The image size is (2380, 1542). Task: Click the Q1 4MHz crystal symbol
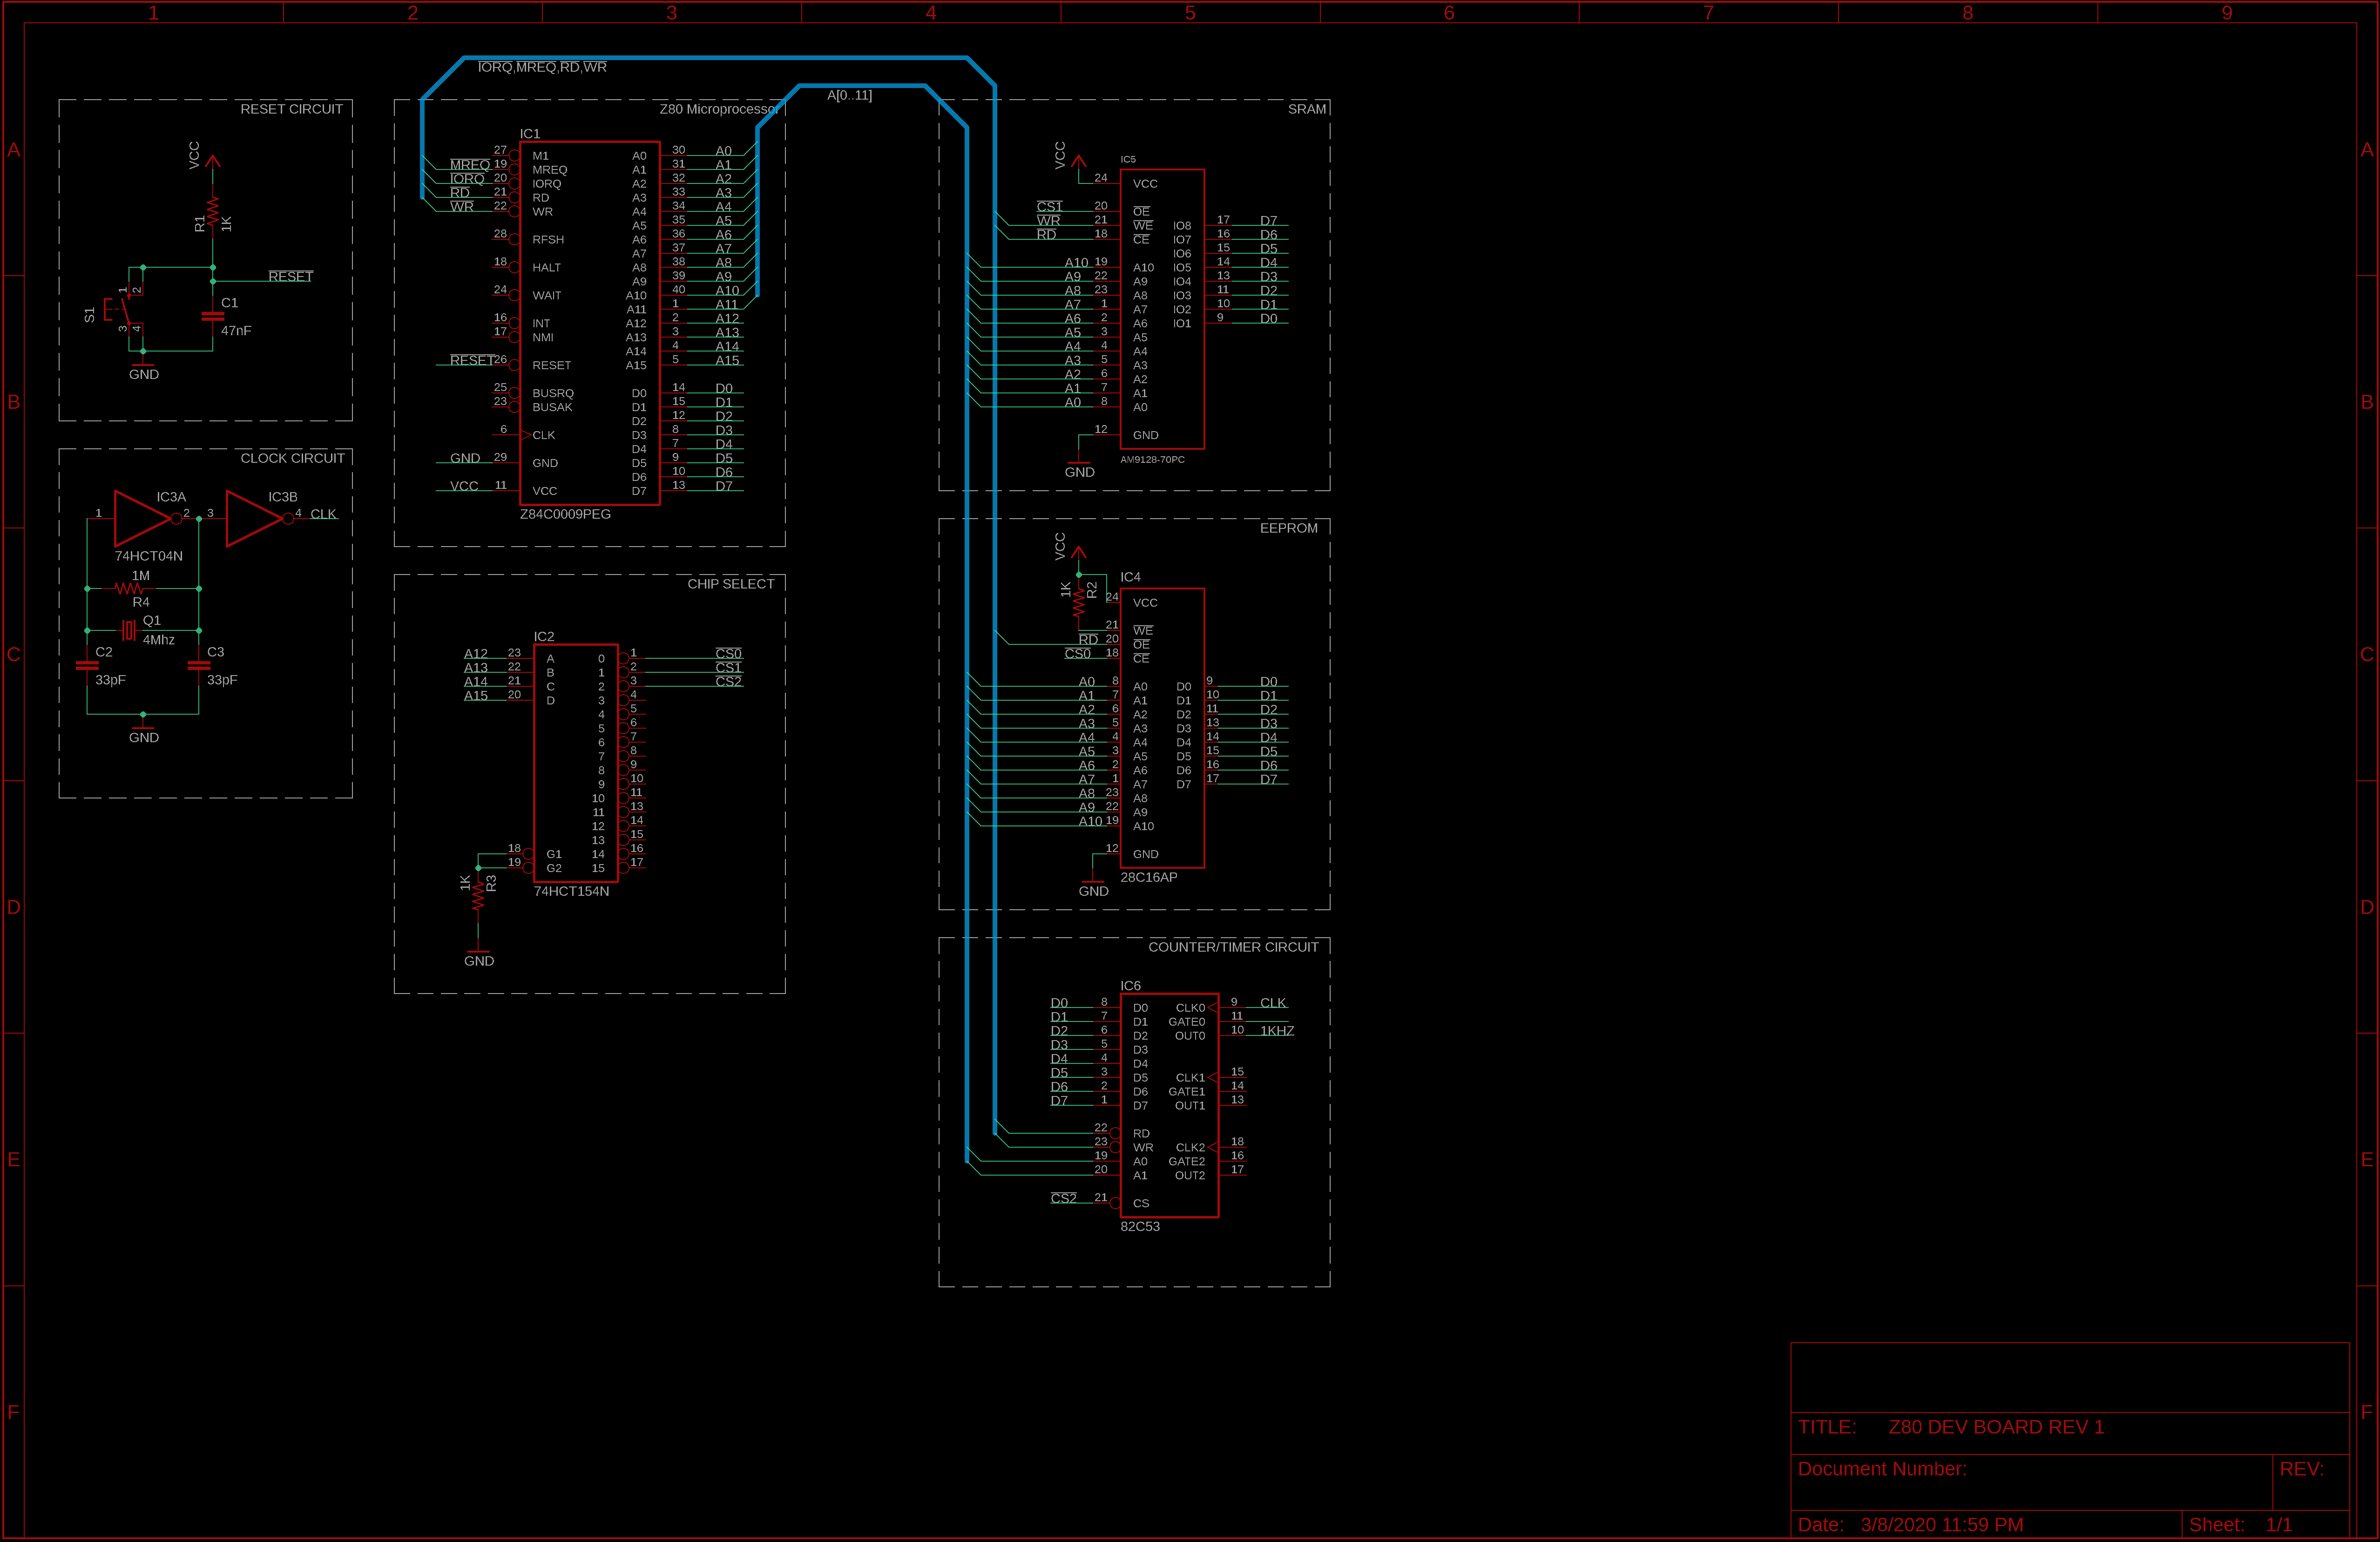click(129, 630)
